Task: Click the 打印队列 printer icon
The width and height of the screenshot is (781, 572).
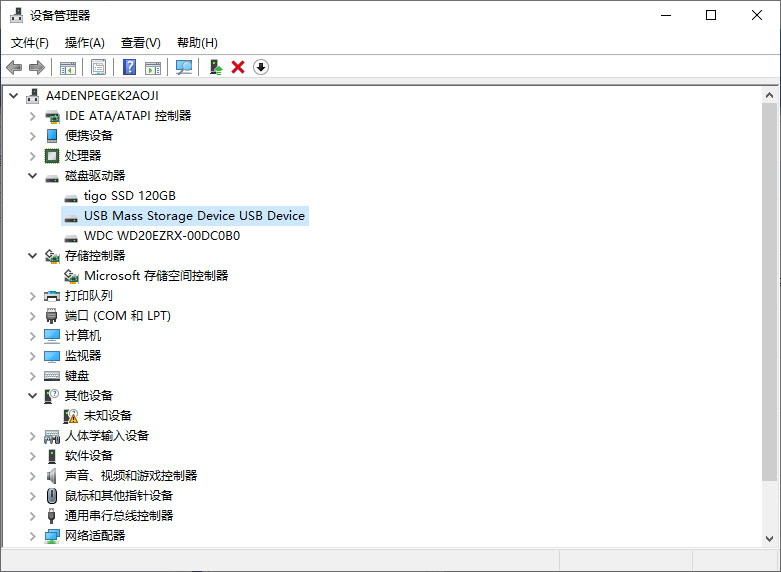Action: (x=52, y=296)
